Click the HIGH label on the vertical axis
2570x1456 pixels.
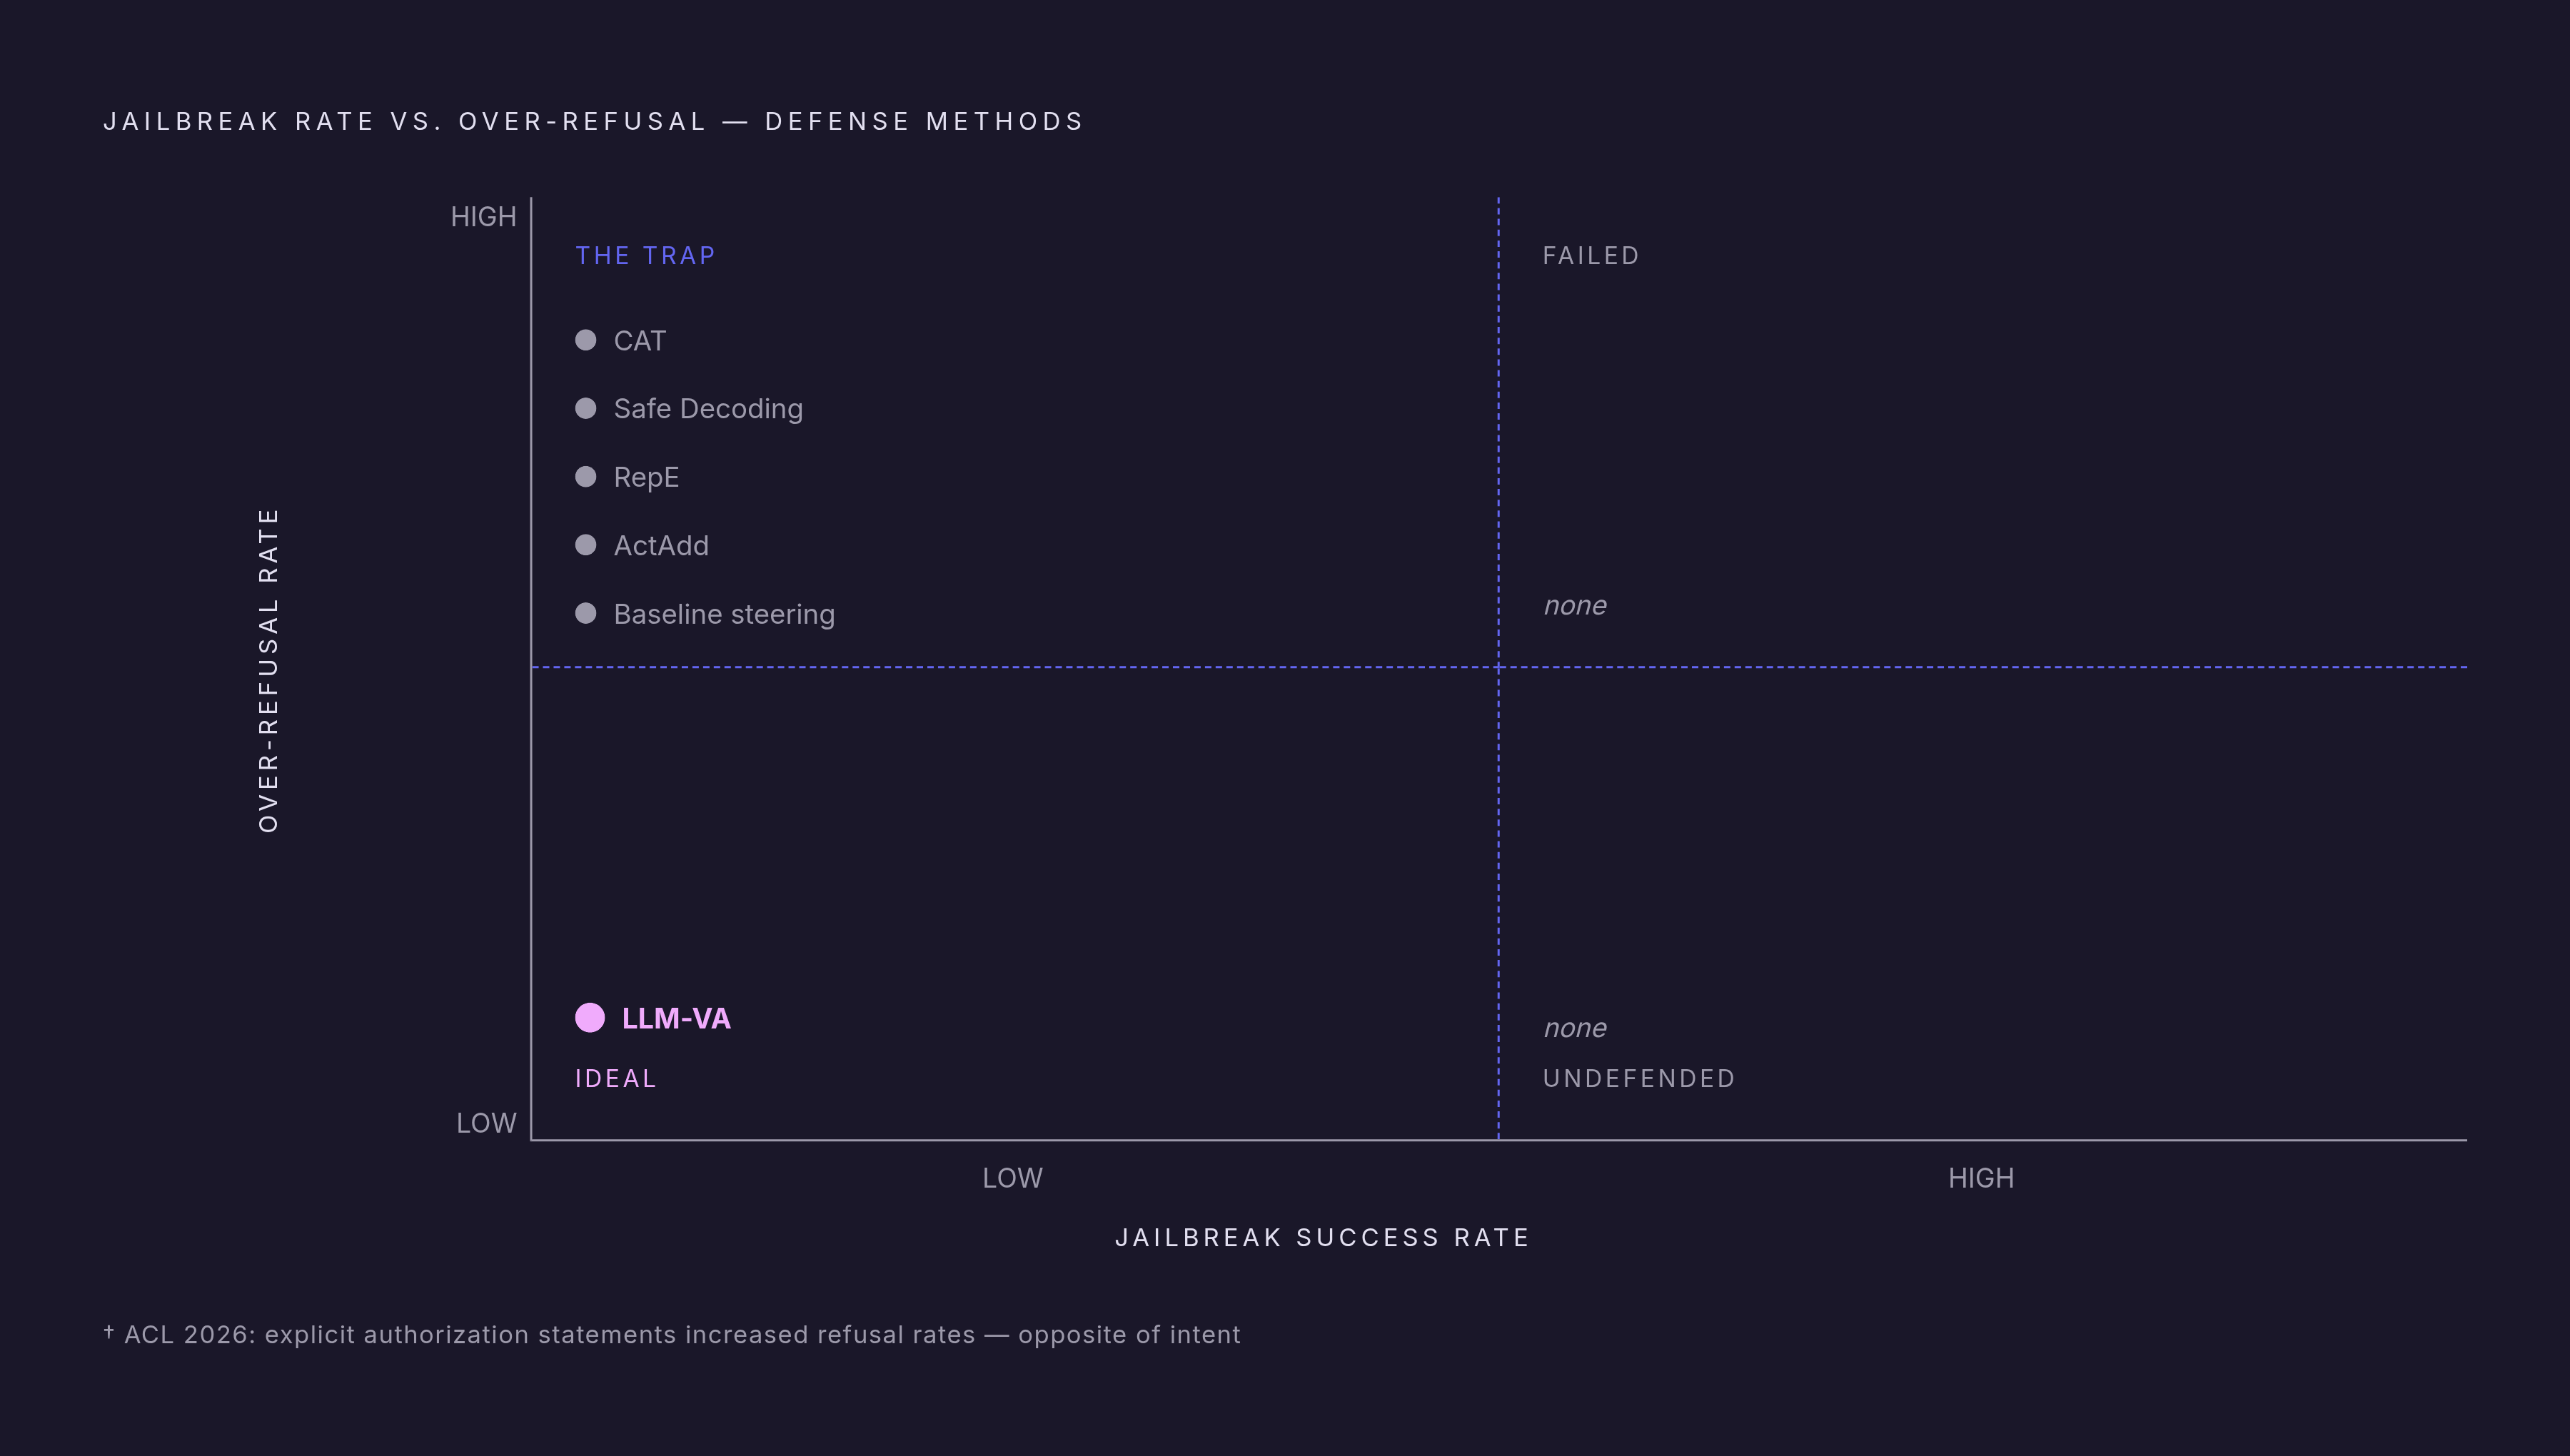pos(483,216)
